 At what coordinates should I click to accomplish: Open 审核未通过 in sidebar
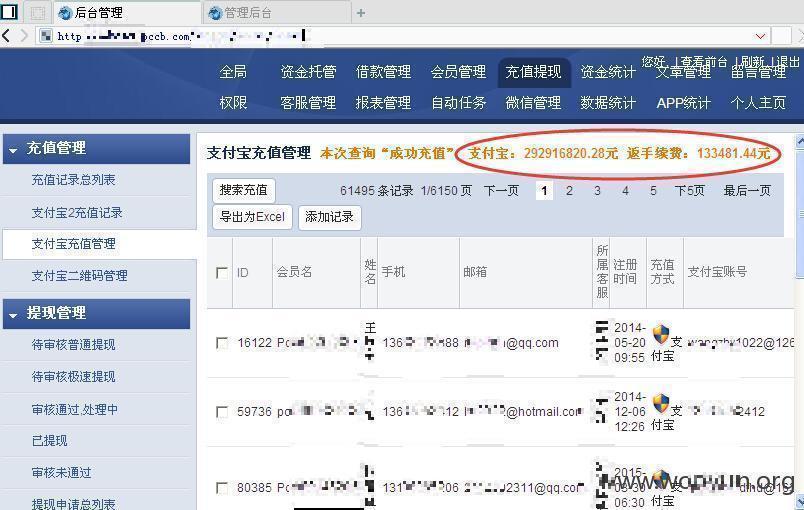(62, 473)
